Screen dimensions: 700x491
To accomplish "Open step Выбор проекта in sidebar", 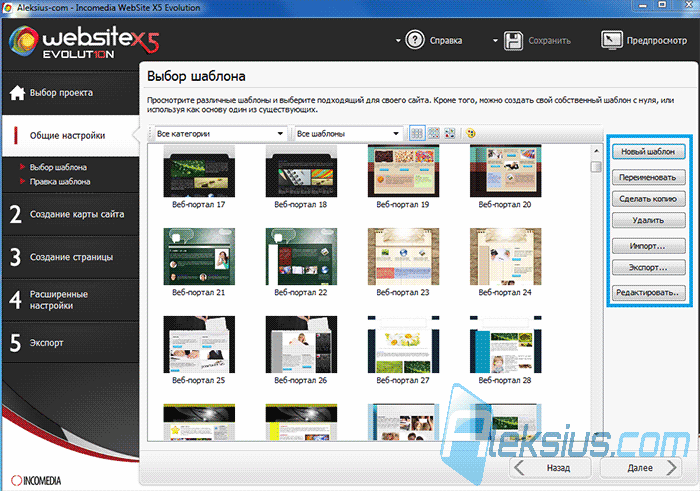I will pyautogui.click(x=71, y=93).
